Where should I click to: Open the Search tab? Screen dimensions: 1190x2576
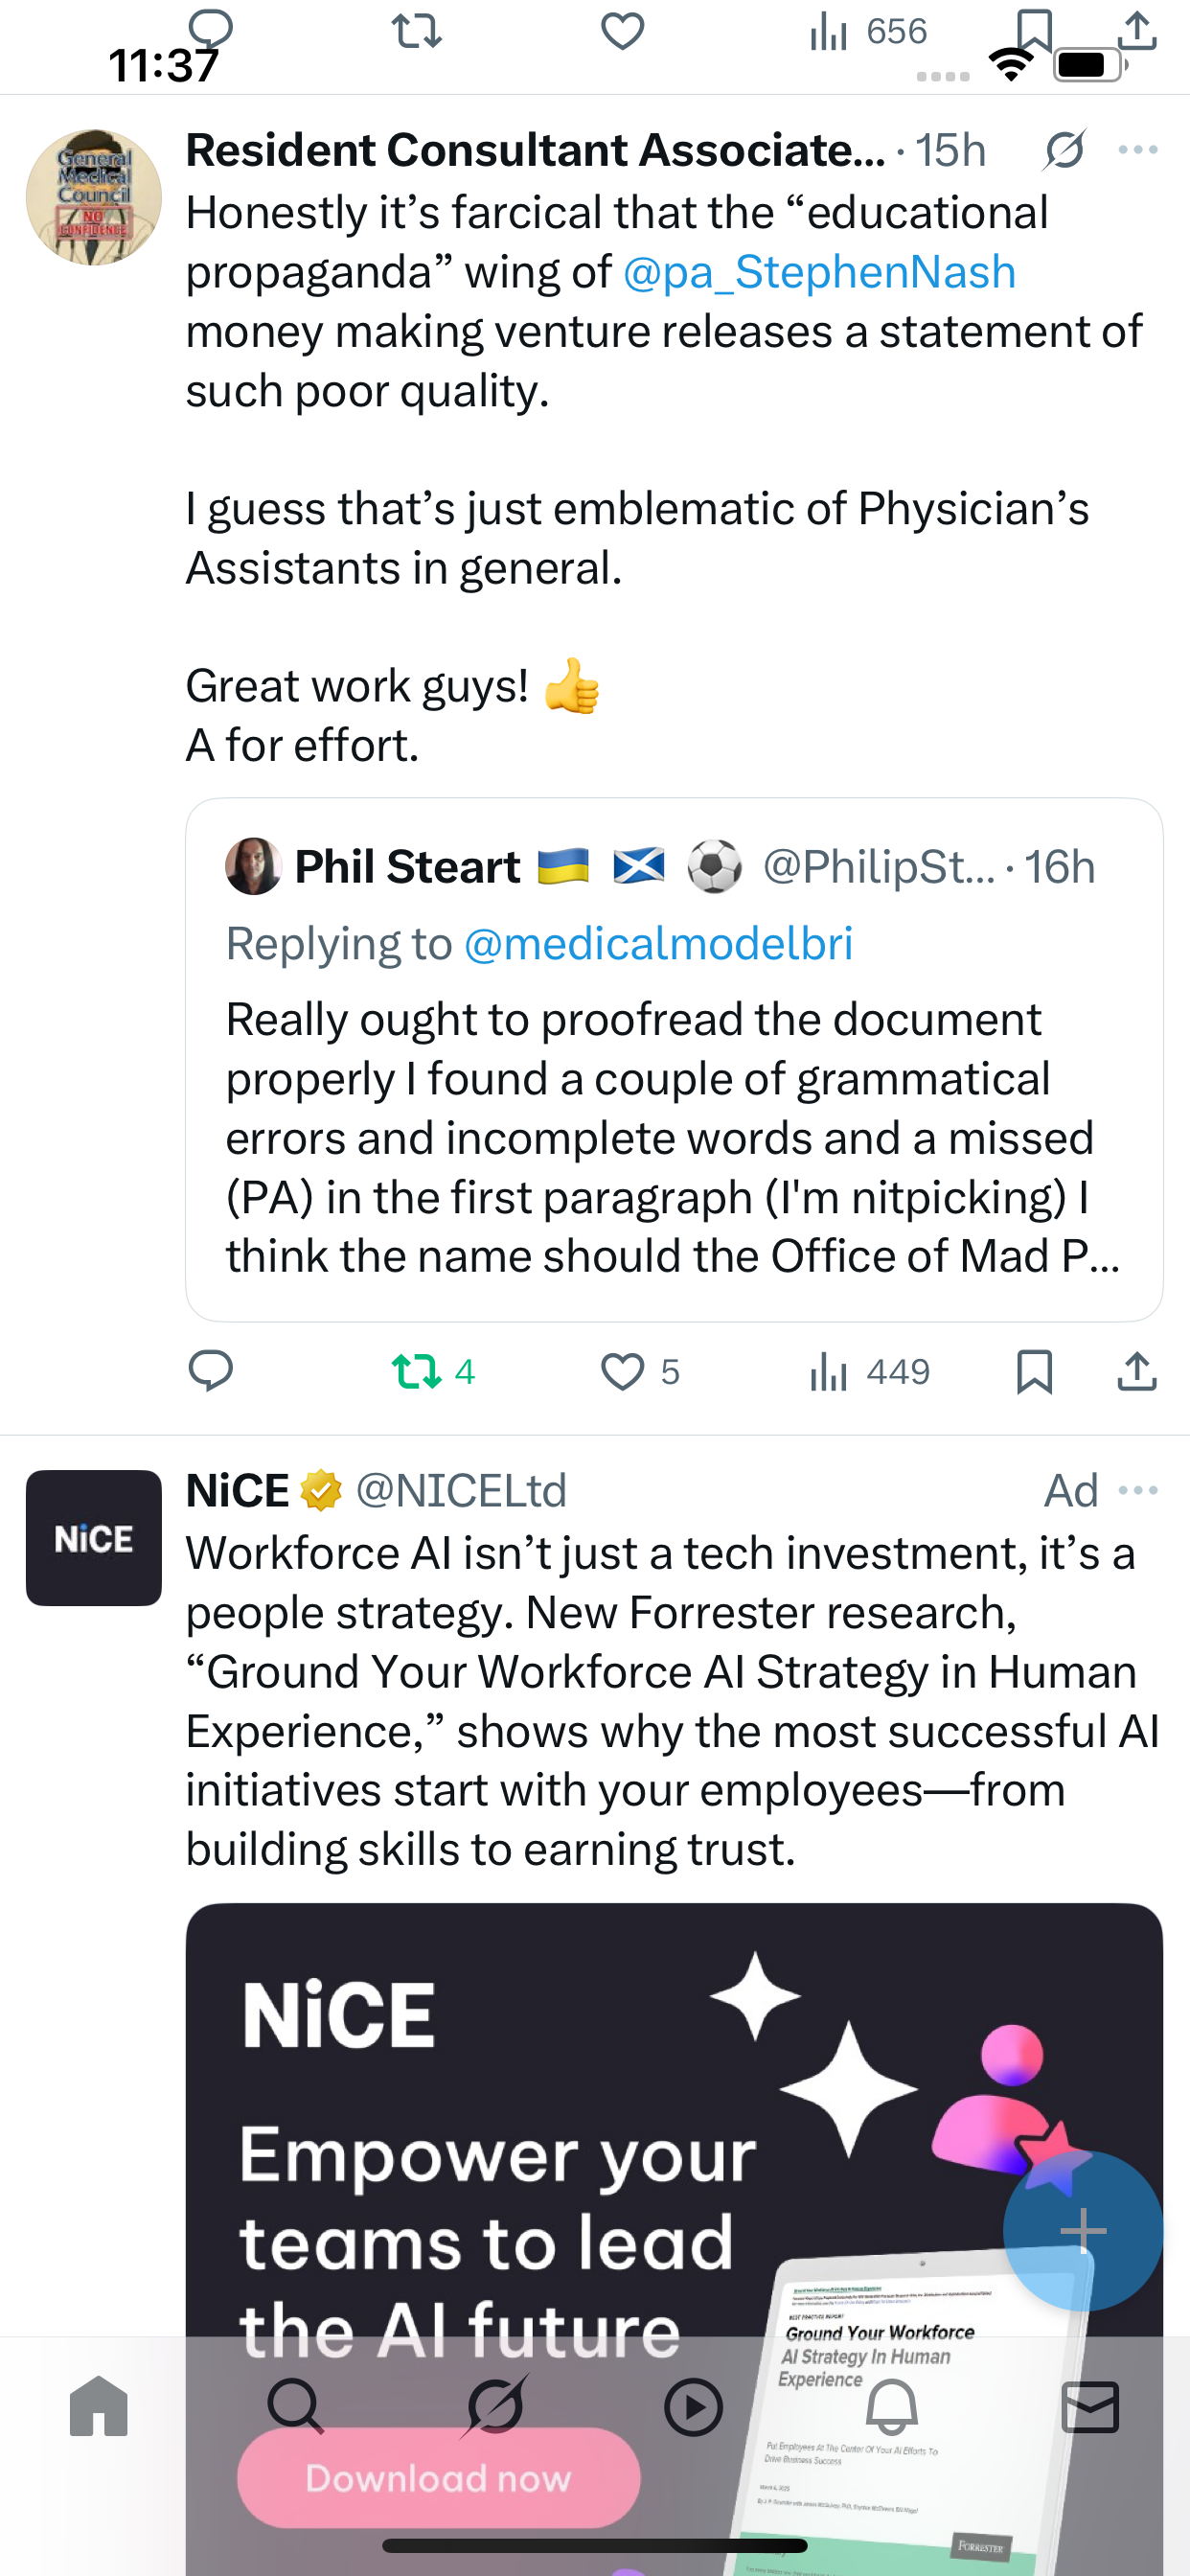point(296,2406)
